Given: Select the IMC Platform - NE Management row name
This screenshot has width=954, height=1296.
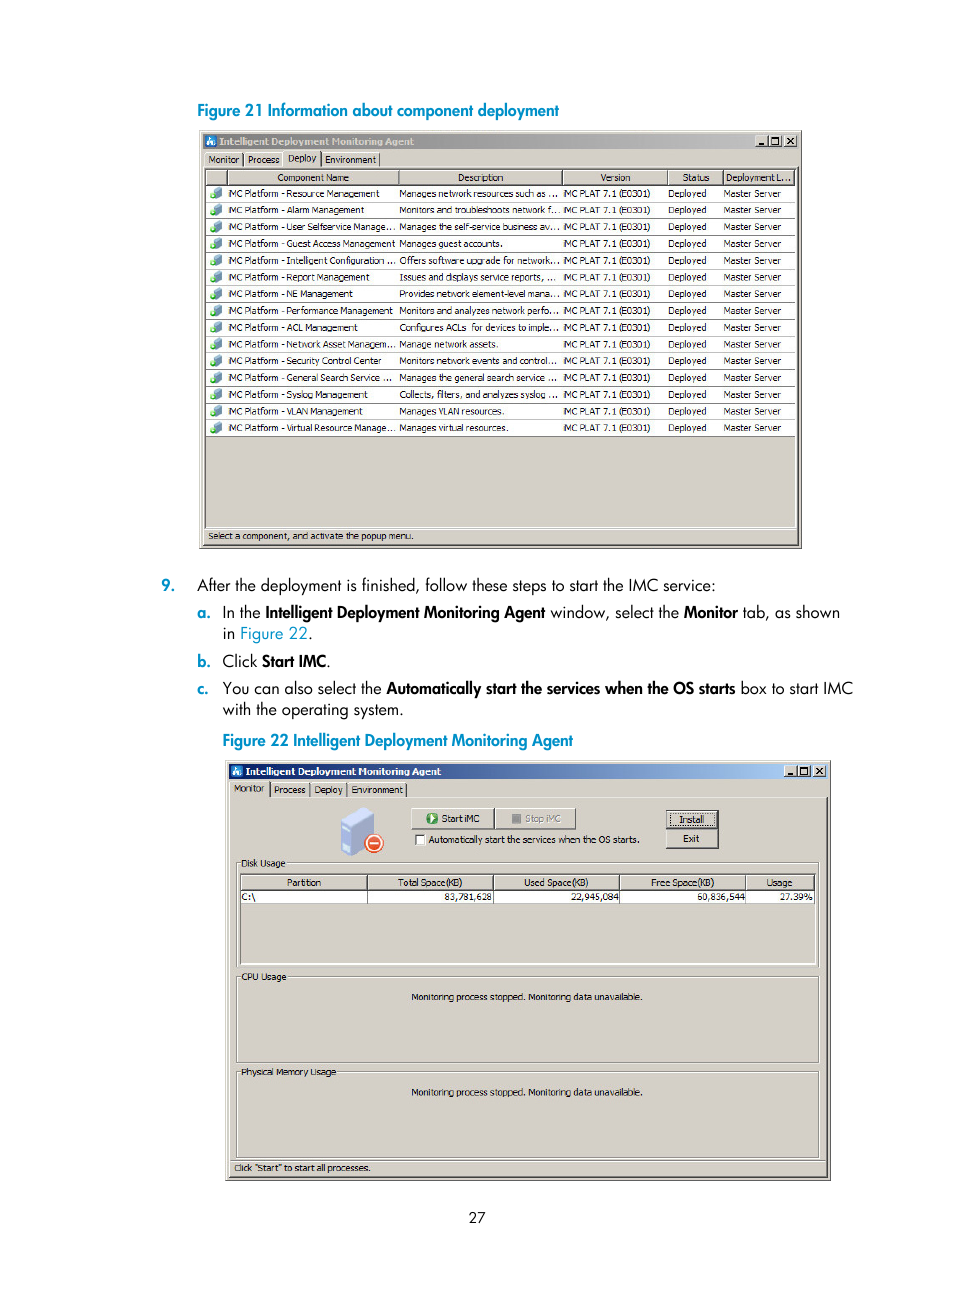Looking at the screenshot, I should (x=290, y=294).
